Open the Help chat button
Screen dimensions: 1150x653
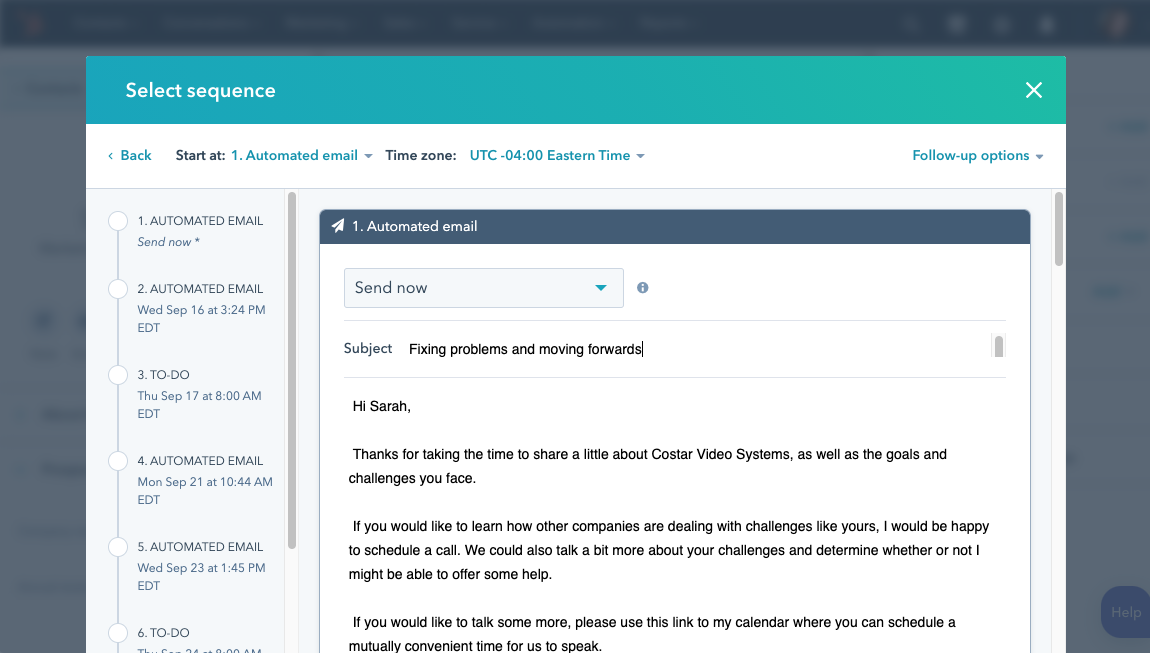[1125, 612]
